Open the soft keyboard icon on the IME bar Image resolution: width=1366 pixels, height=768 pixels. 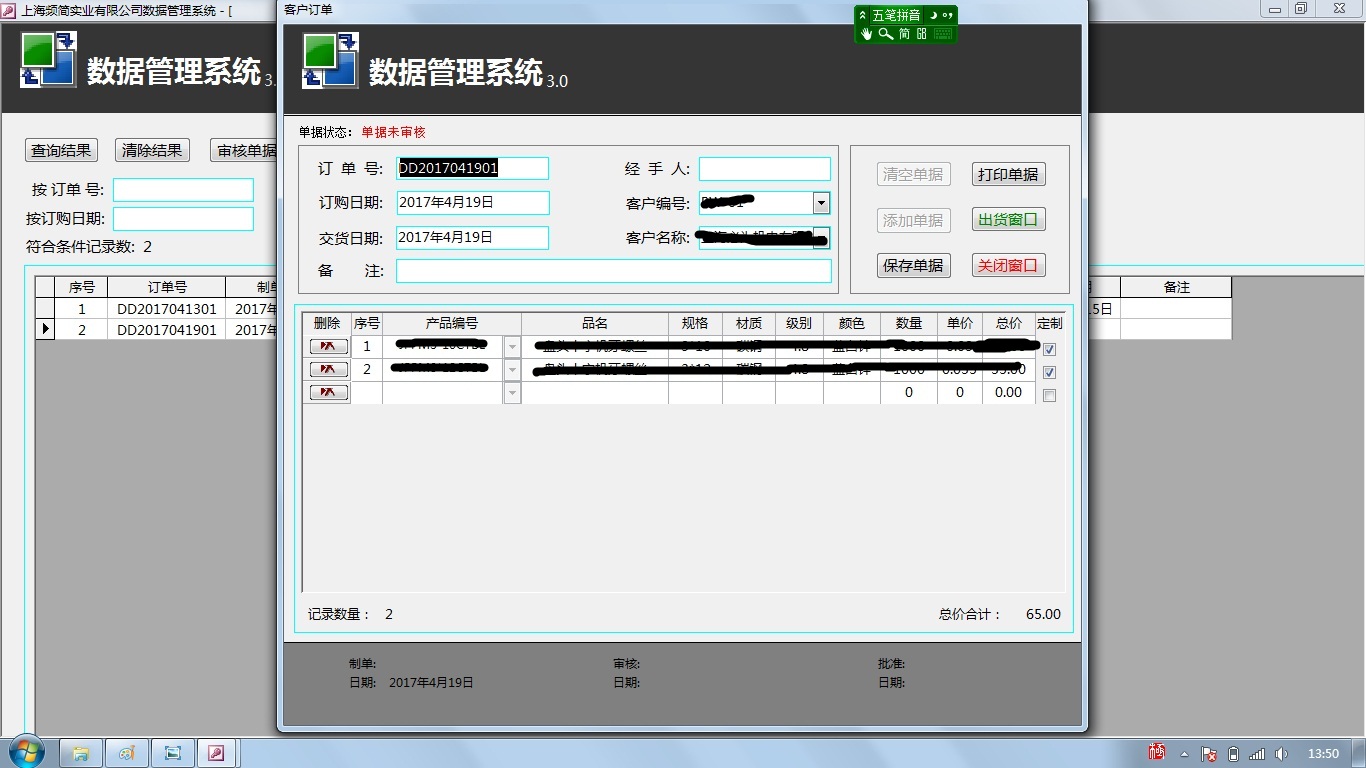[x=943, y=33]
